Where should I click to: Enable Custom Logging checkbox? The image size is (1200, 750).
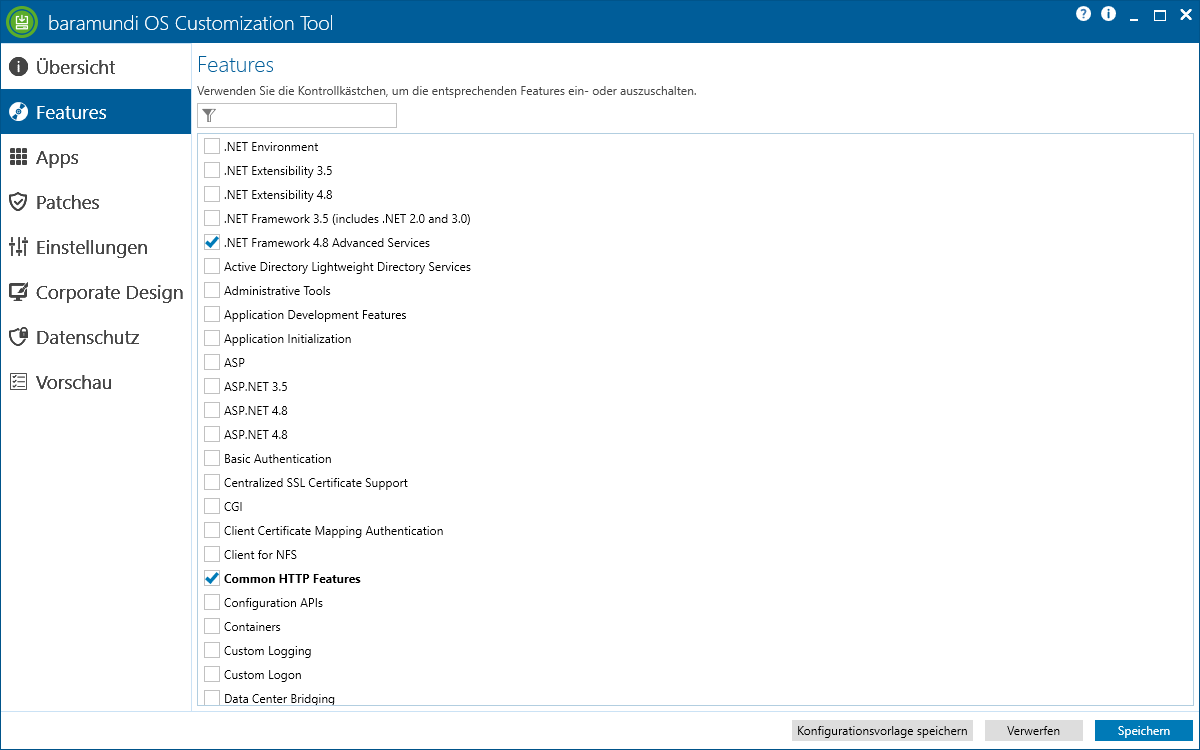pyautogui.click(x=212, y=650)
